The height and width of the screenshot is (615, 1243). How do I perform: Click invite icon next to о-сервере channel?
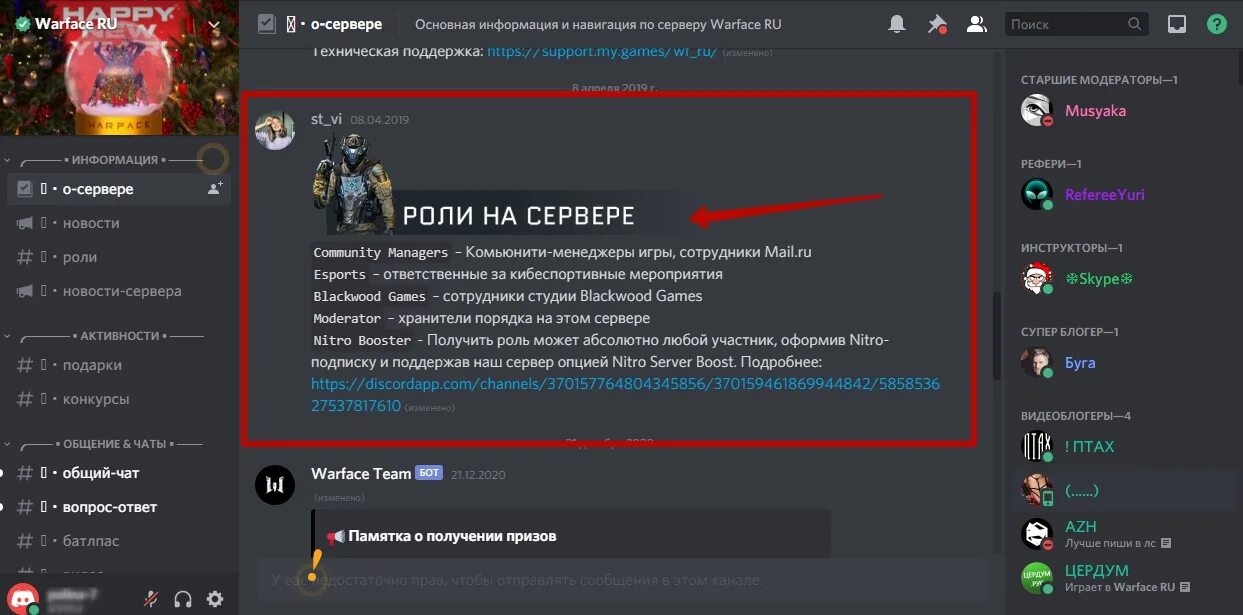click(x=215, y=188)
